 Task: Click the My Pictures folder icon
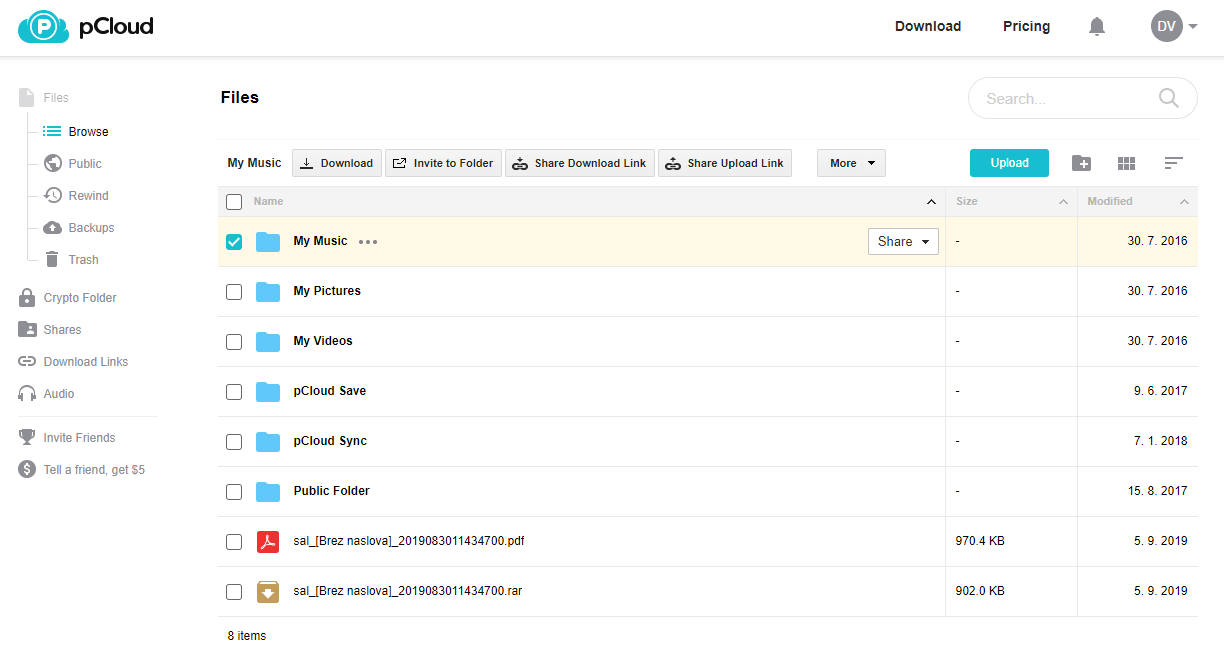coord(268,292)
